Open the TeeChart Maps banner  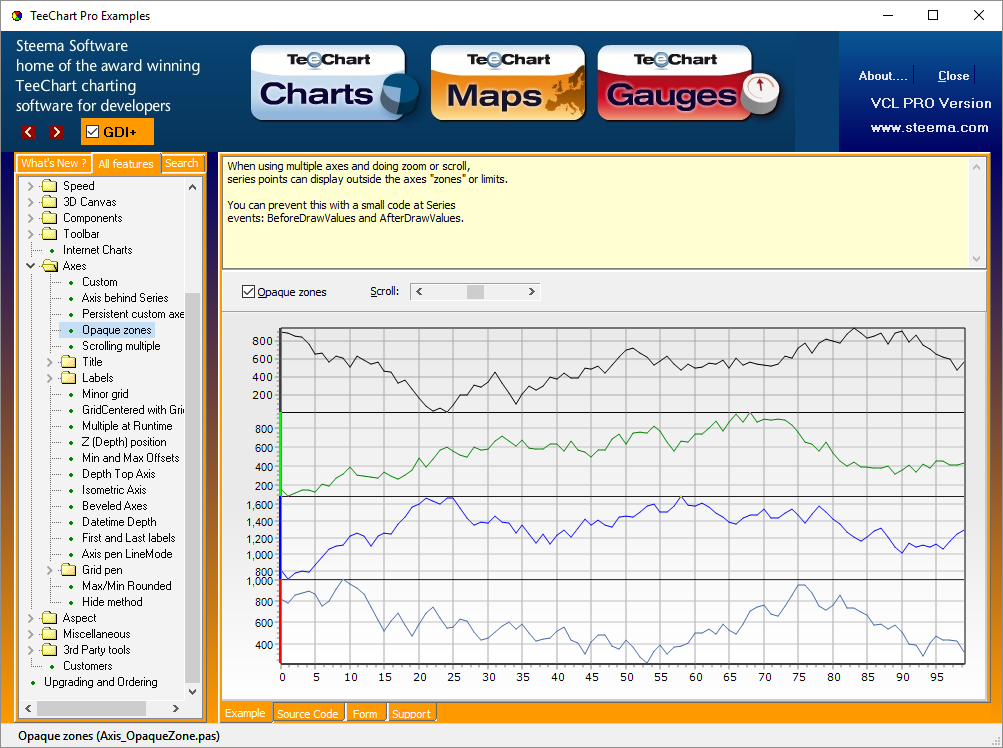[508, 83]
